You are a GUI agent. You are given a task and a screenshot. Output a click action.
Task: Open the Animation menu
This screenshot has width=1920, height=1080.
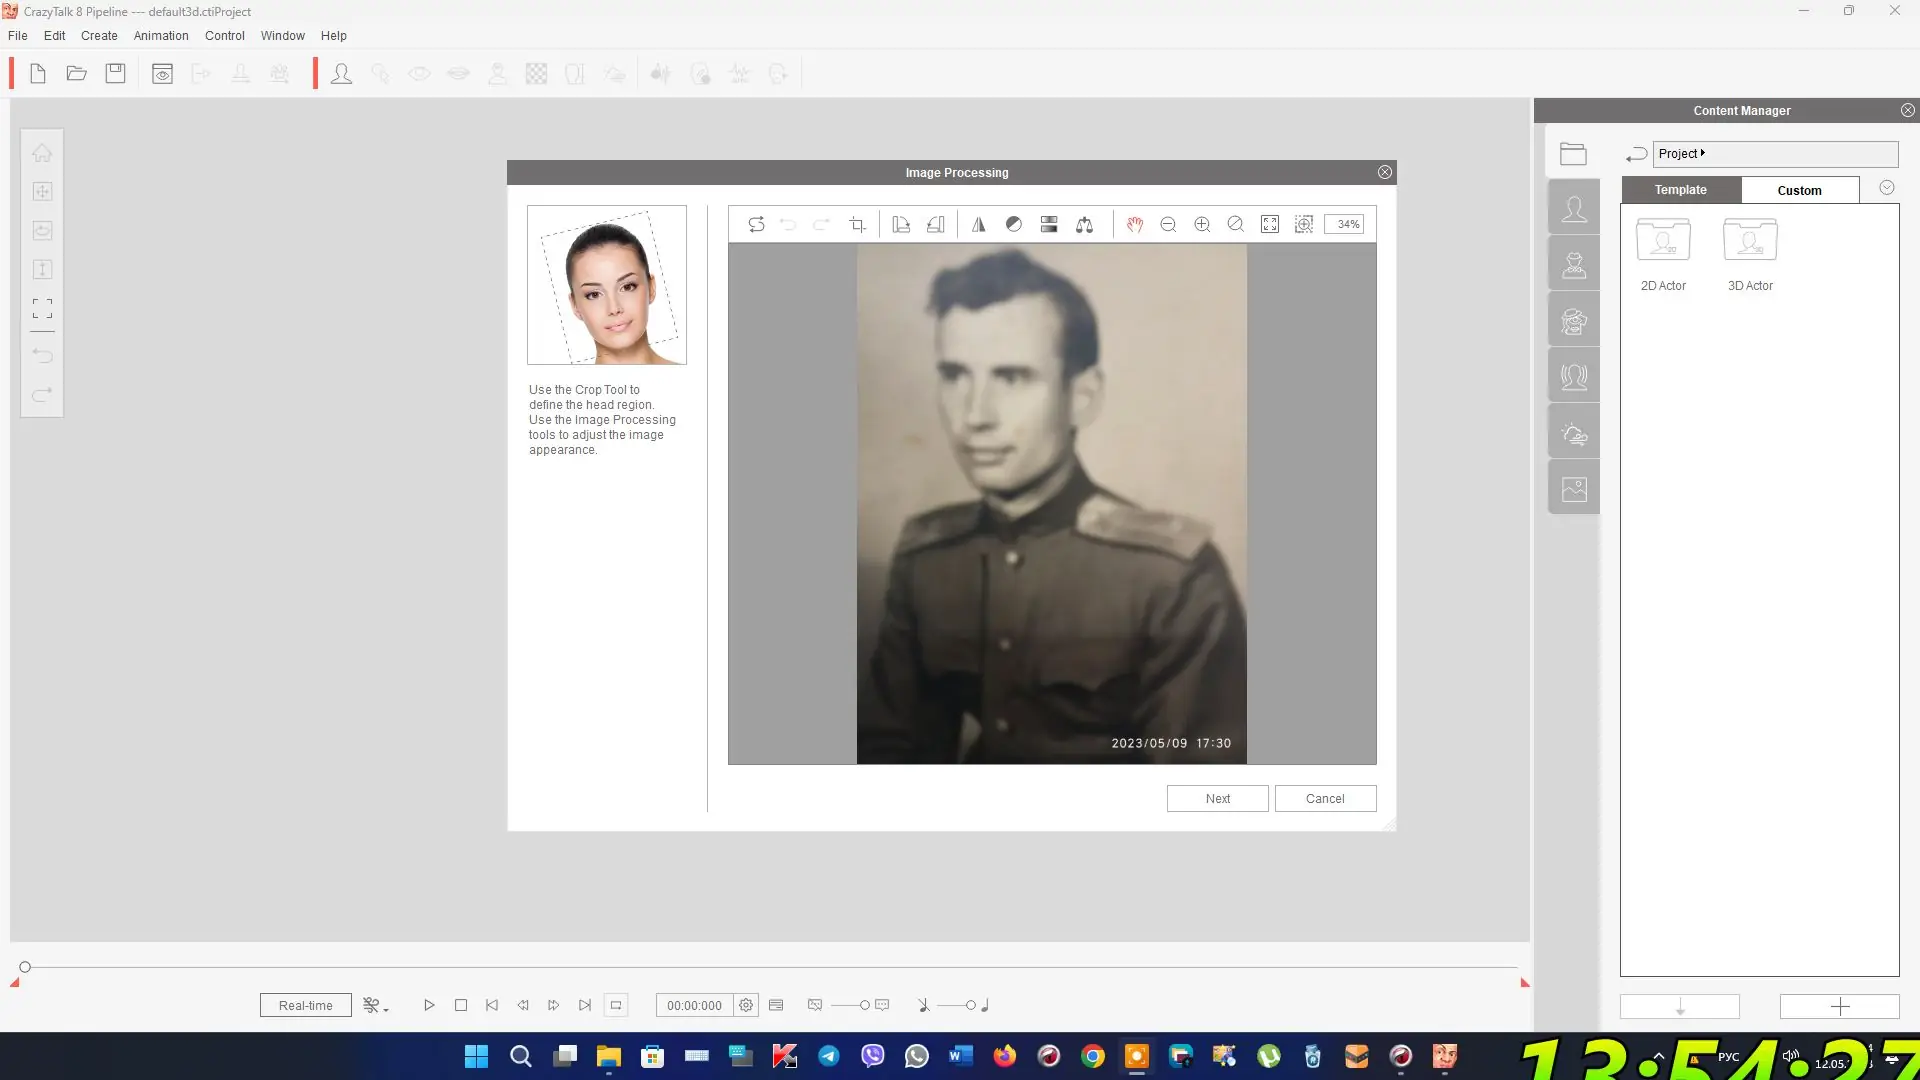tap(161, 36)
